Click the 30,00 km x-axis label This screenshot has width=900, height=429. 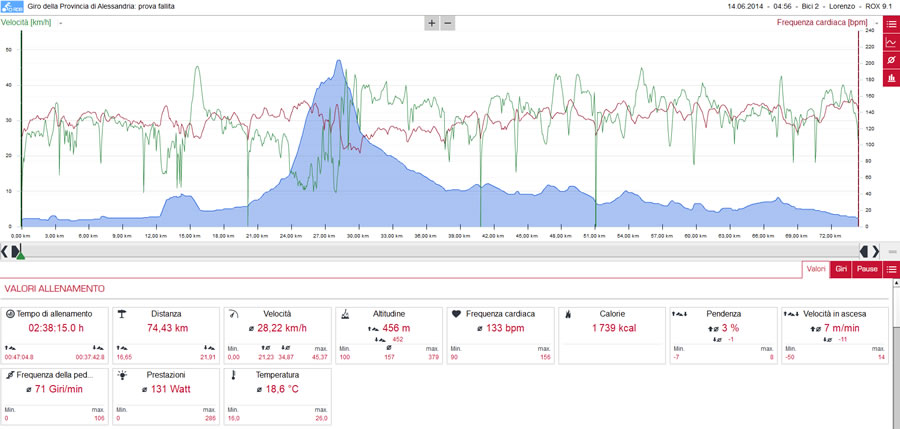[358, 236]
